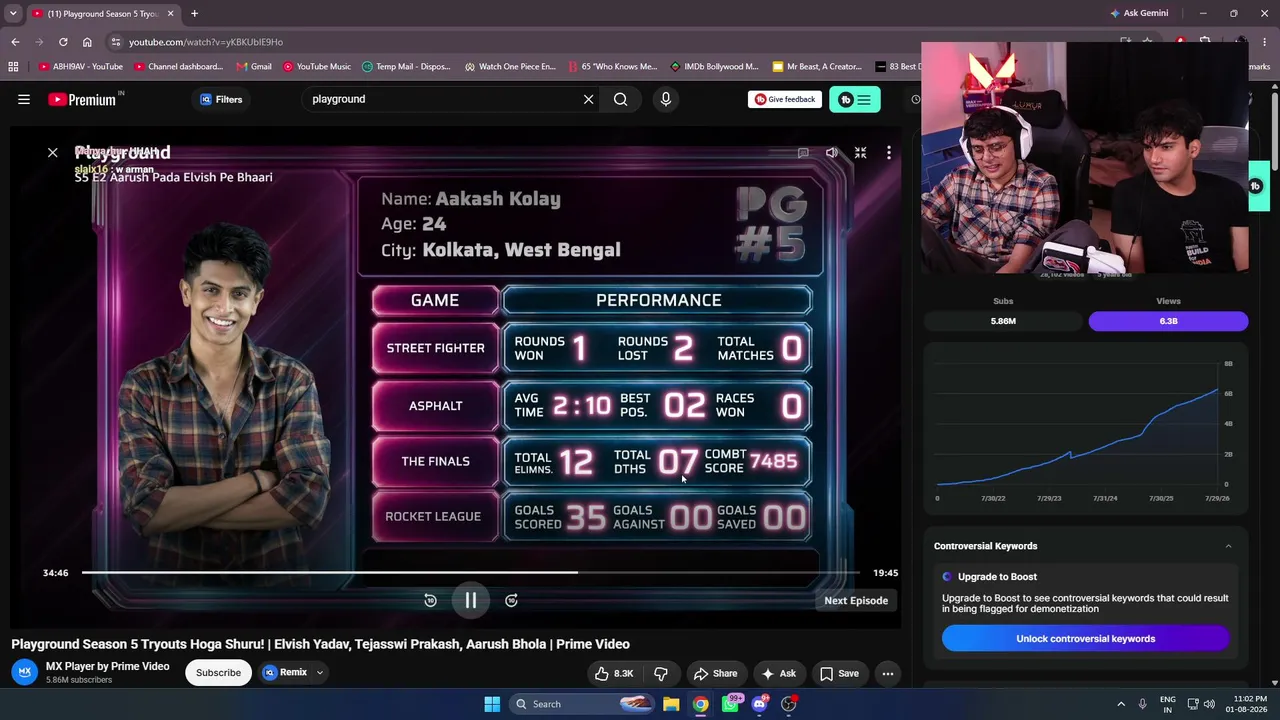Show hidden system tray icons
This screenshot has width=1280, height=720.
[1121, 704]
